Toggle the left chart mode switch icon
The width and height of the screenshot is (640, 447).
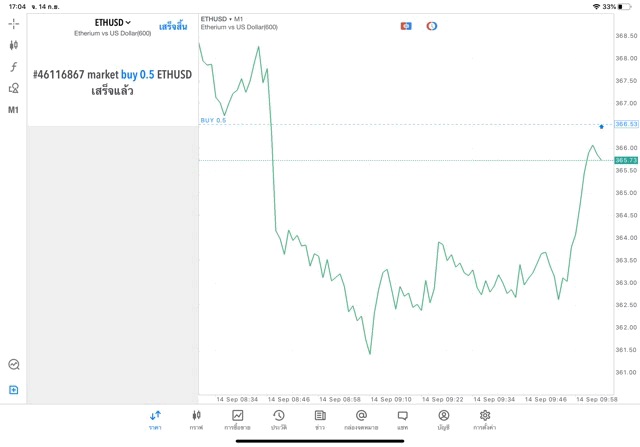click(406, 26)
